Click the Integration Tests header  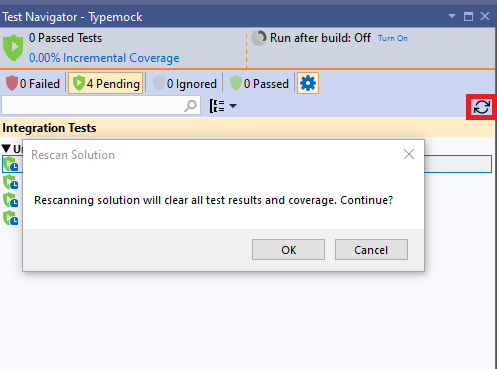[x=49, y=128]
